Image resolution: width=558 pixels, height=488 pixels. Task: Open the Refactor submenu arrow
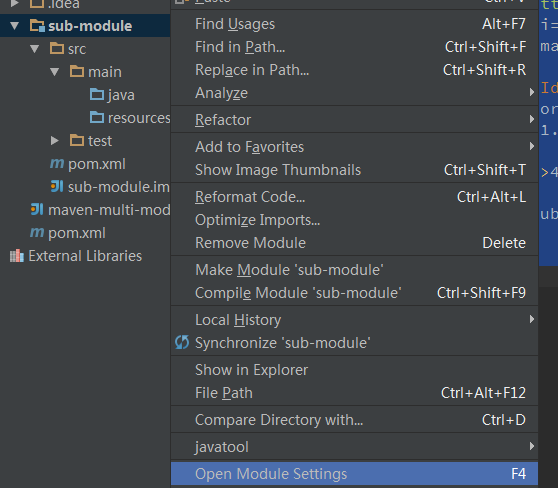[532, 119]
